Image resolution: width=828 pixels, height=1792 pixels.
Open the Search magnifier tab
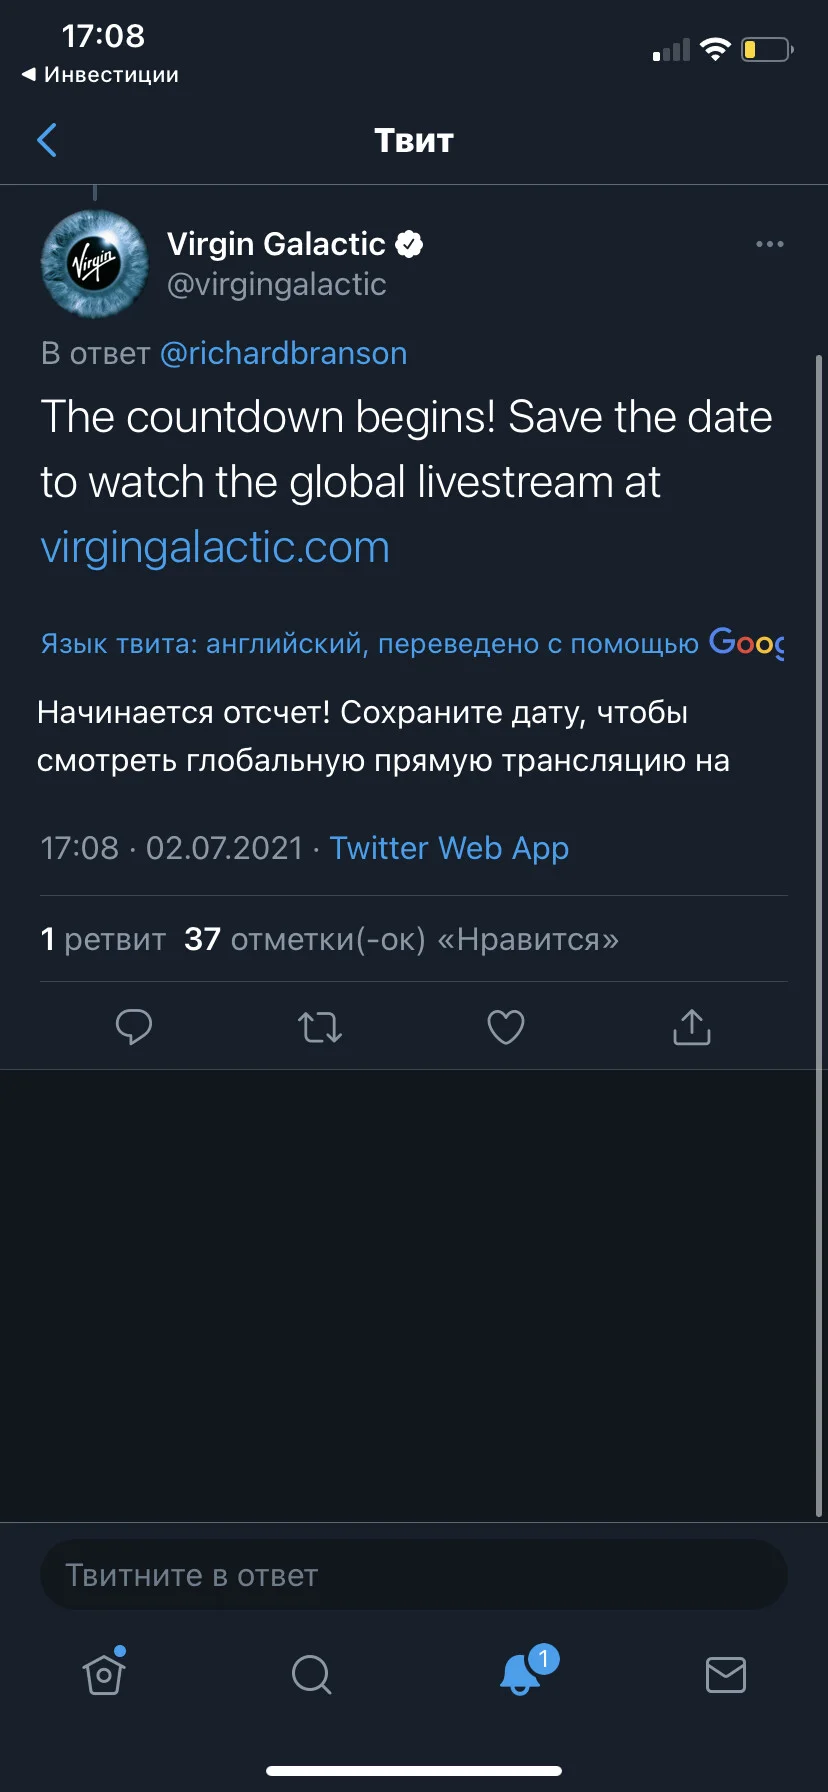[311, 1674]
